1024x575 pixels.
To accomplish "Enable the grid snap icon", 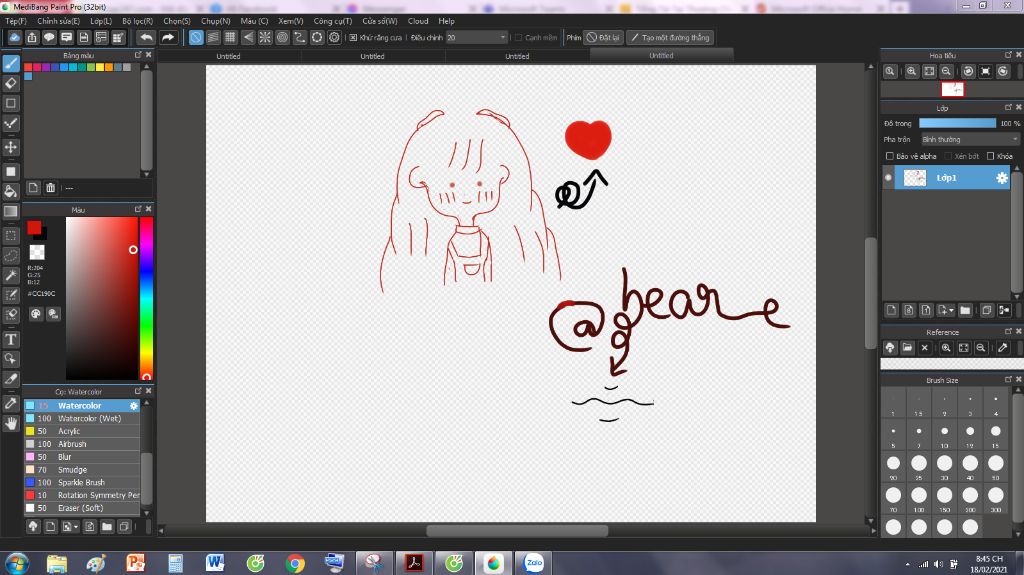I will click(230, 37).
